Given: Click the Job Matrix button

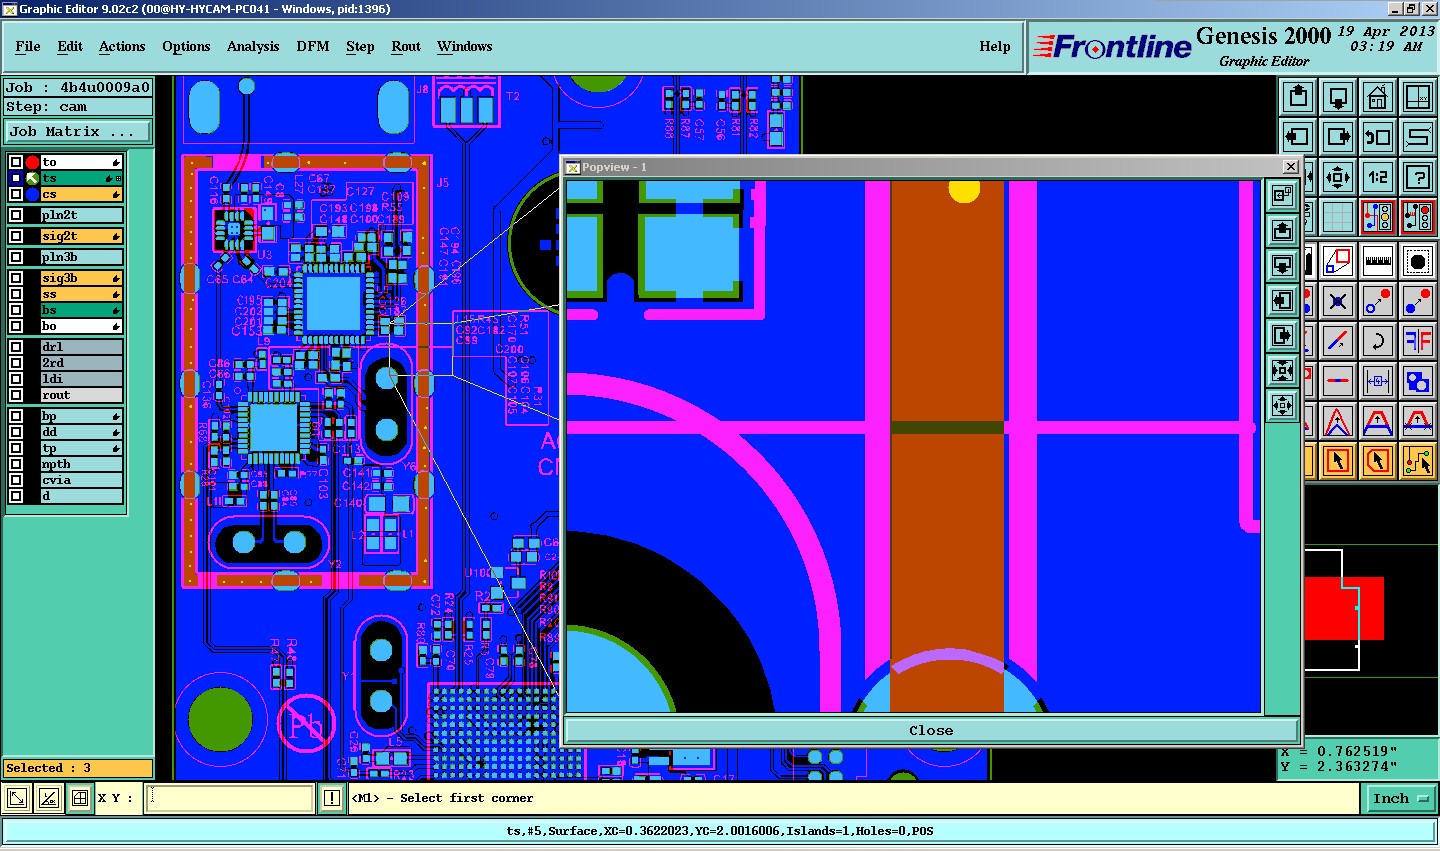Looking at the screenshot, I should (78, 131).
